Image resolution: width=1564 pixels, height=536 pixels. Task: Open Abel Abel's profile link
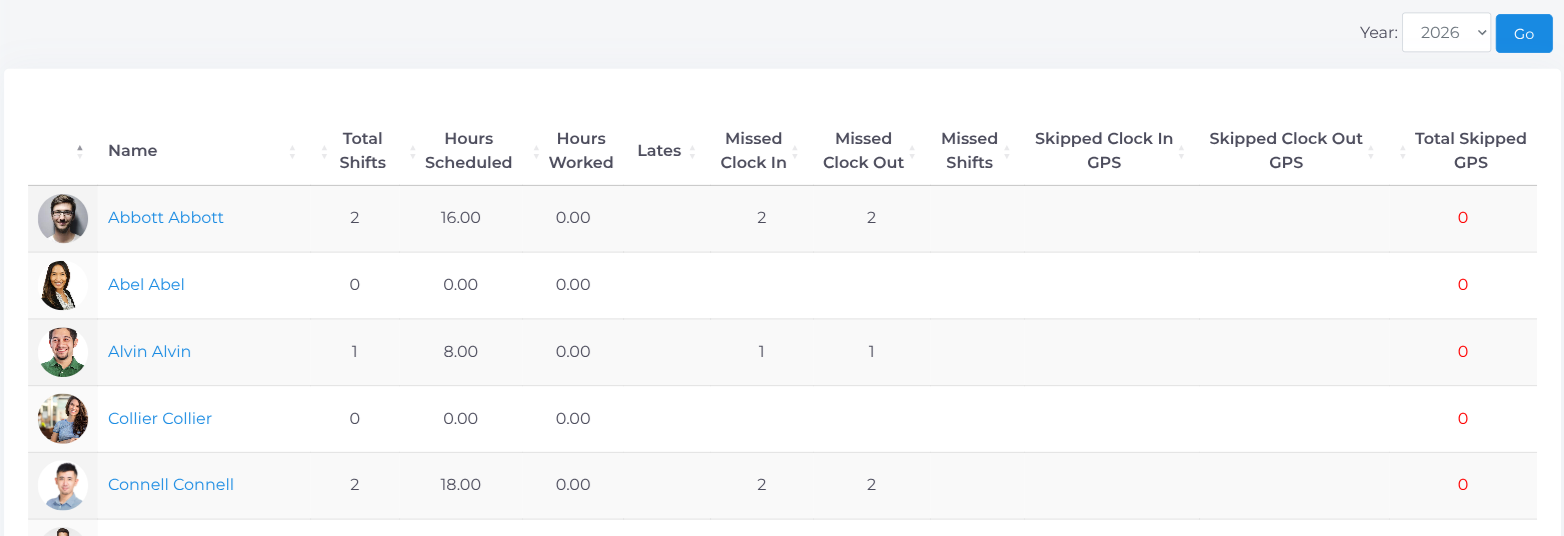(x=146, y=284)
